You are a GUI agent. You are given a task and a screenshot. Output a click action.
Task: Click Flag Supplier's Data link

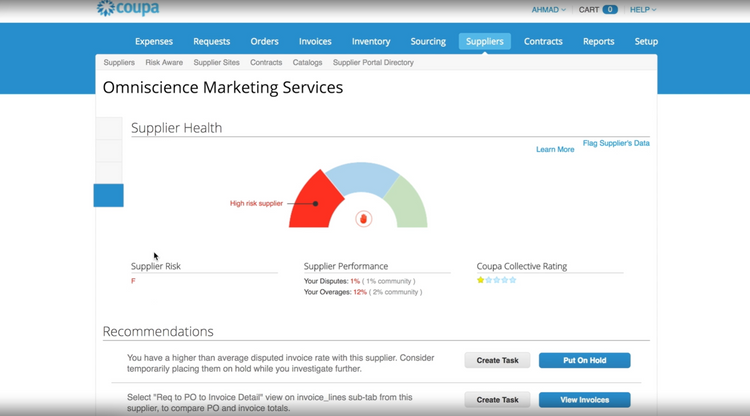[616, 143]
